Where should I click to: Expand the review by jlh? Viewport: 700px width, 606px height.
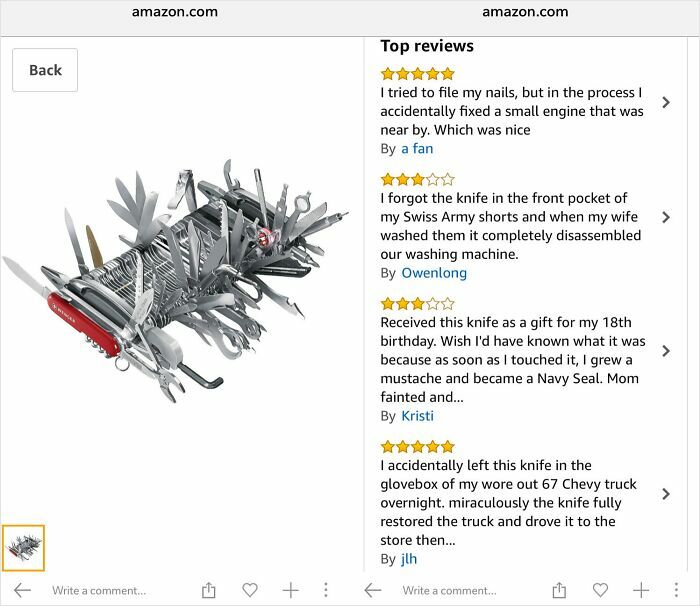[x=666, y=494]
